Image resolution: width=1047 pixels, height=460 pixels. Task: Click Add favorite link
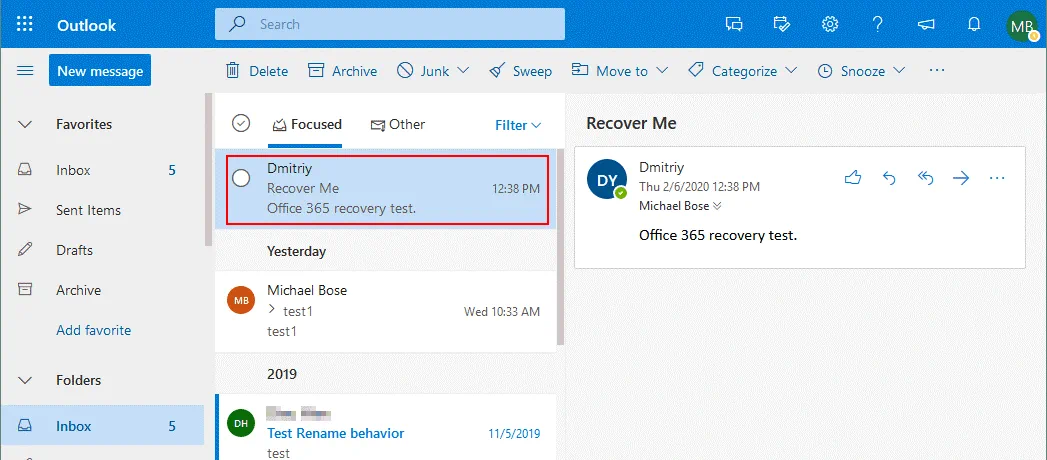point(93,330)
